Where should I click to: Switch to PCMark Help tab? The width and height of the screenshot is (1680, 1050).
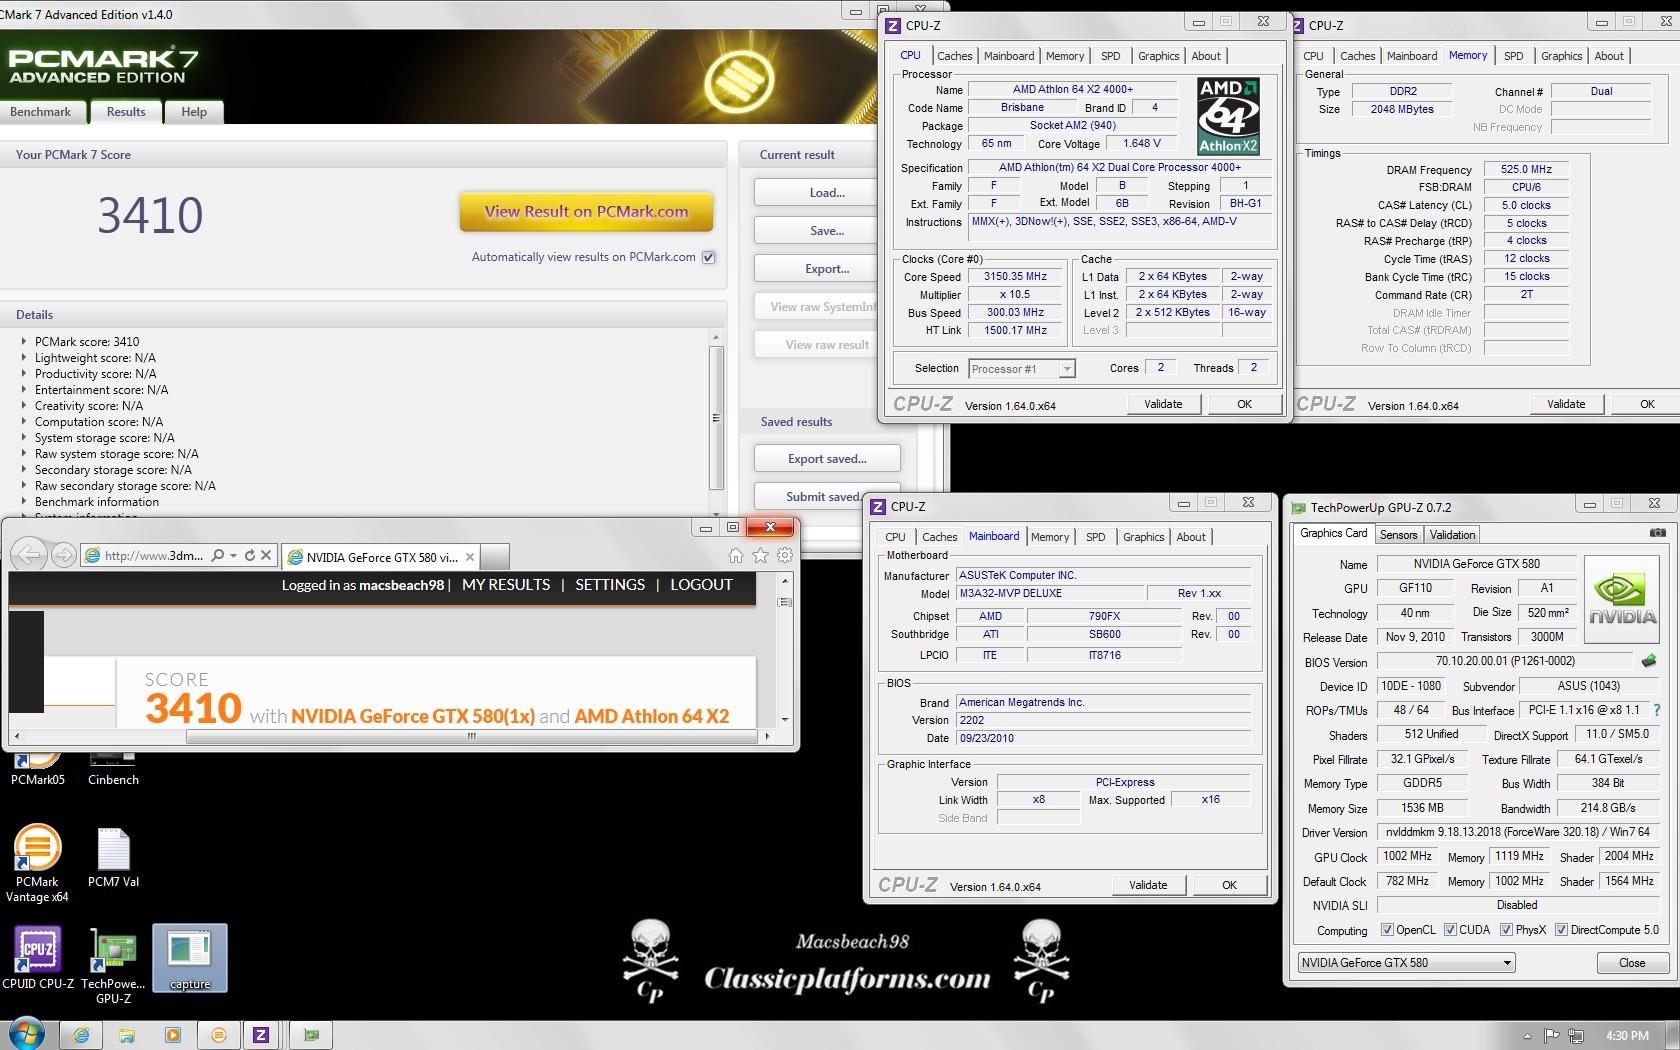click(x=194, y=112)
